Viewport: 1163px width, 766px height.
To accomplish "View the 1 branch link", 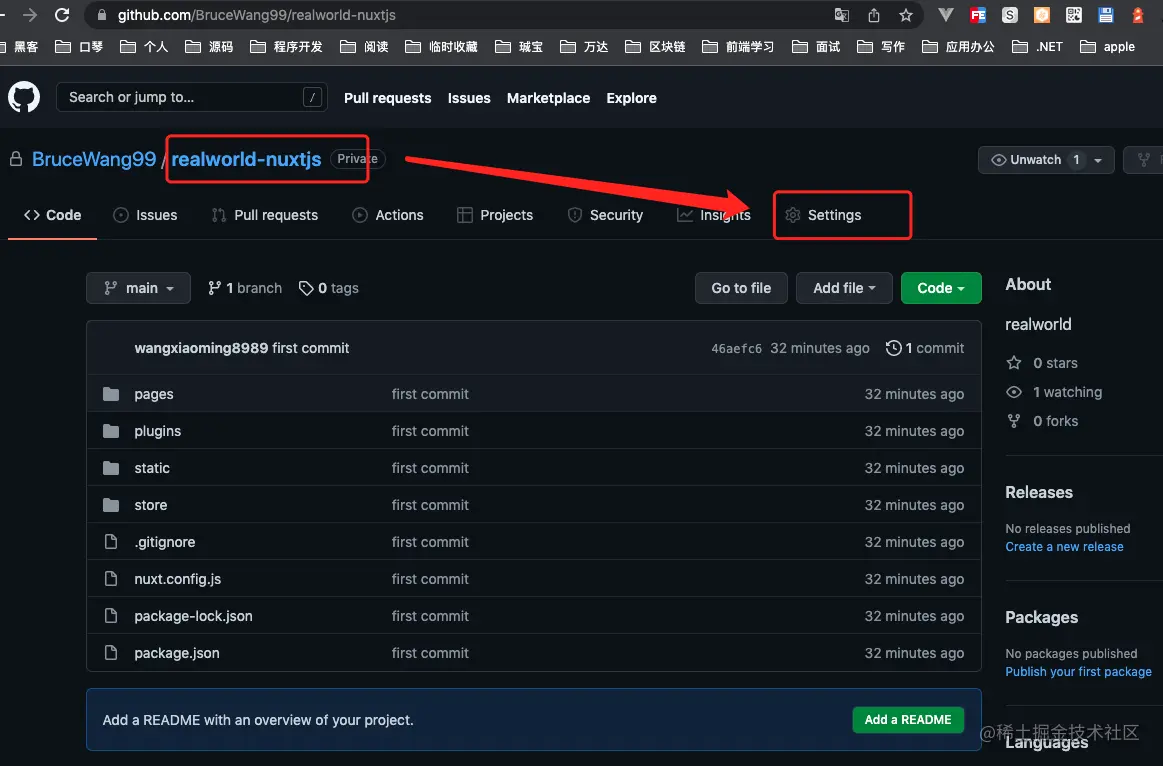I will point(245,288).
